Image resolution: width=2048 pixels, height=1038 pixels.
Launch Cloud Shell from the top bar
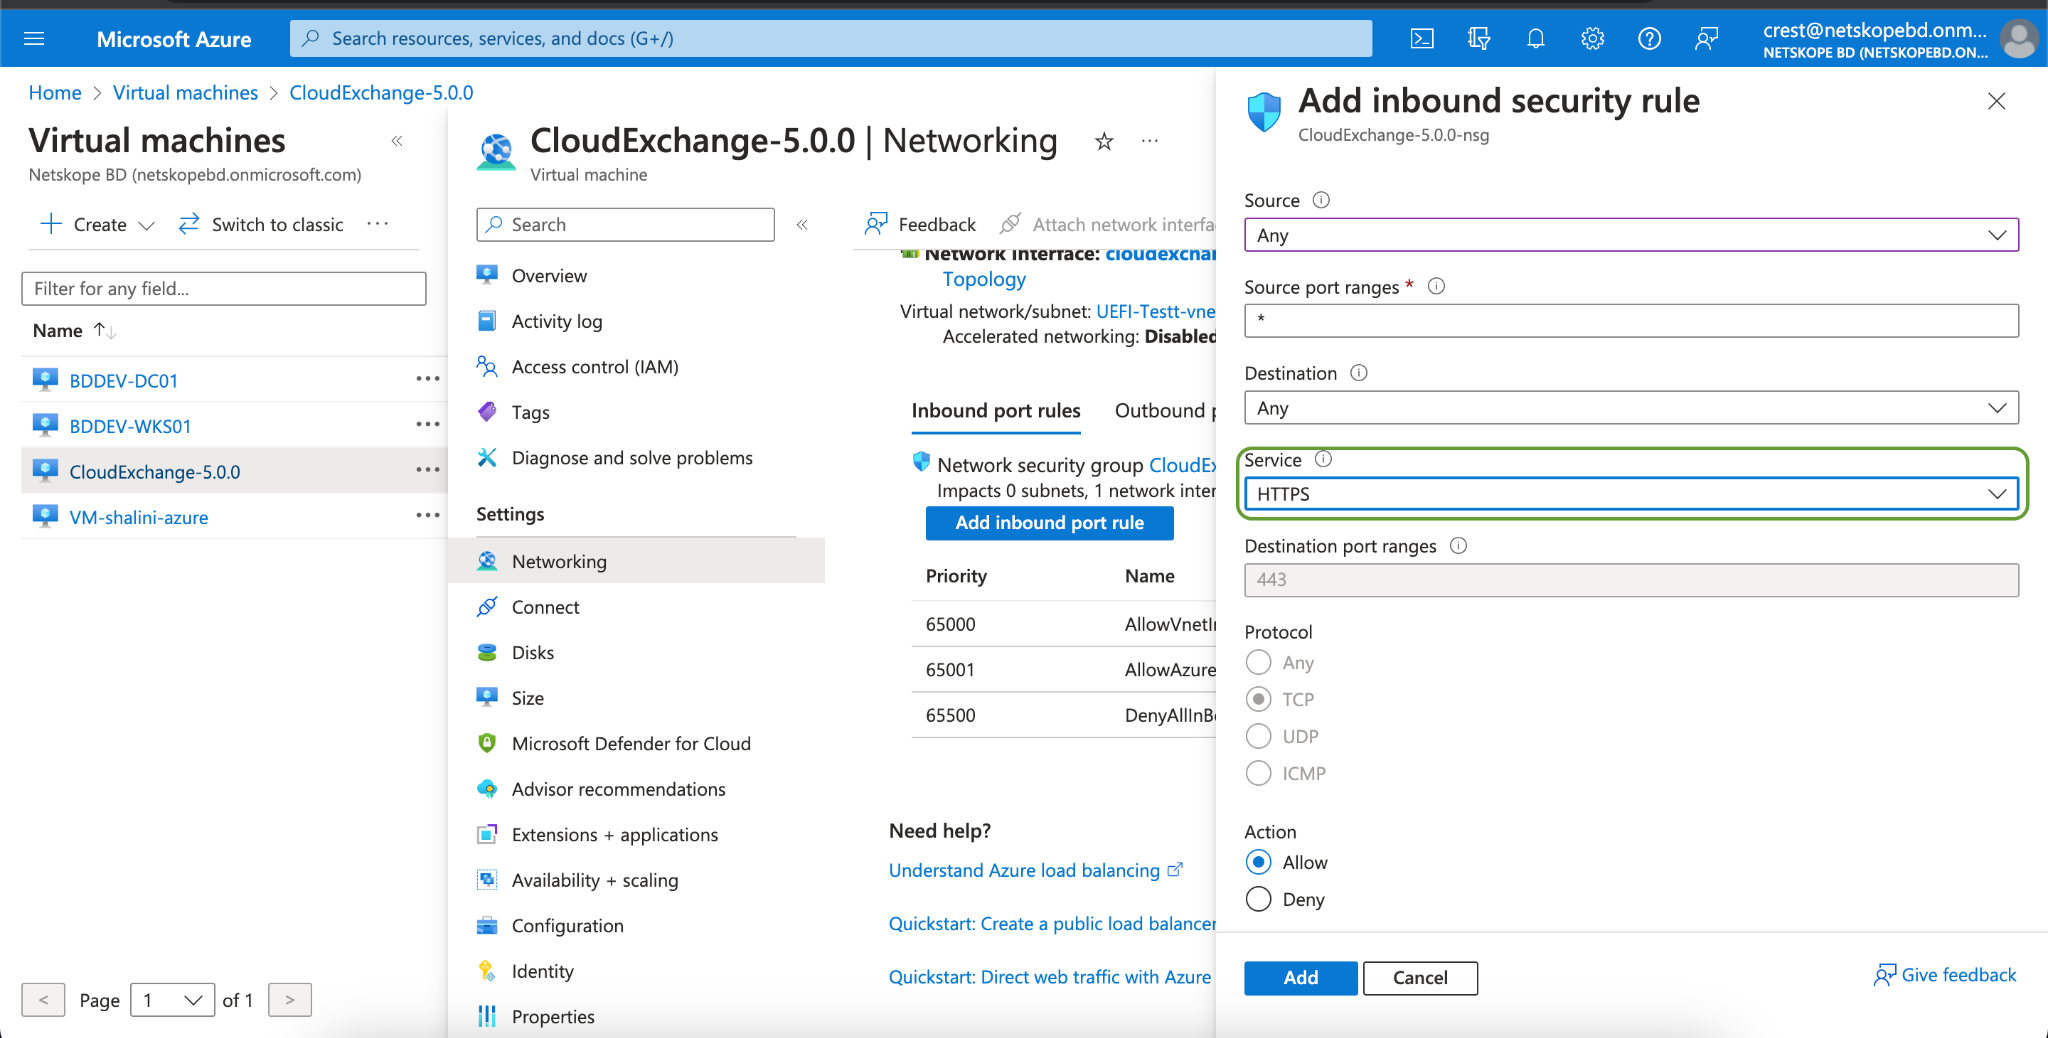pos(1422,39)
